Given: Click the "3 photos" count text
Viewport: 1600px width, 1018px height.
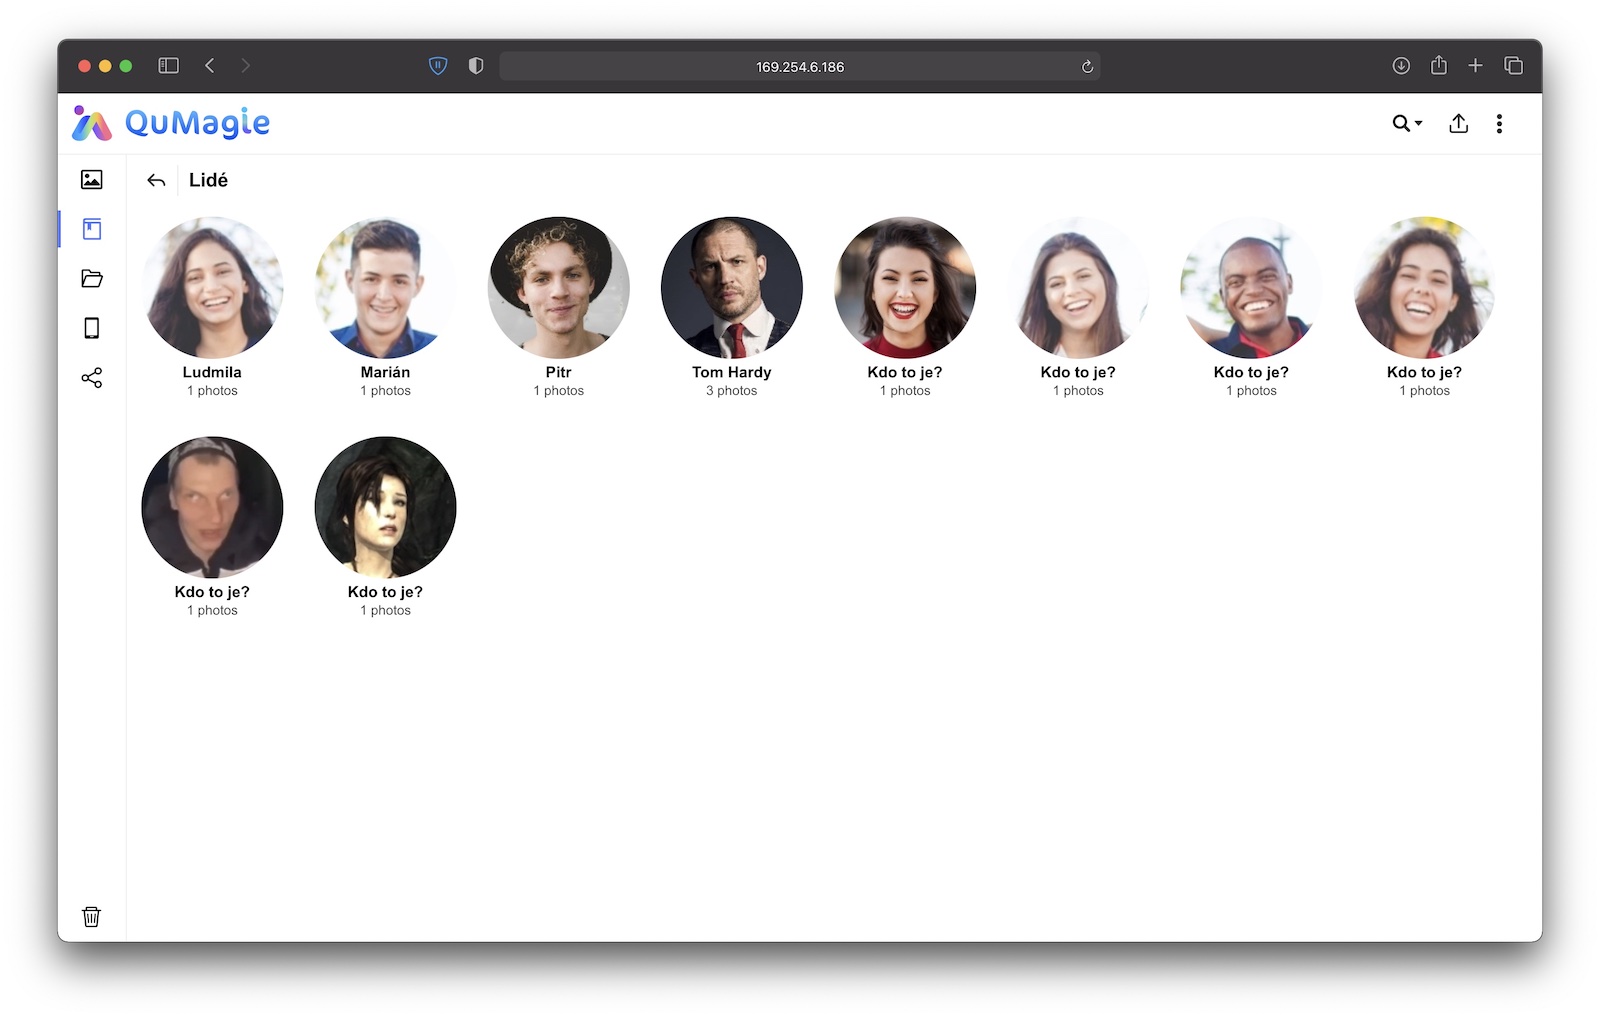Looking at the screenshot, I should [732, 391].
